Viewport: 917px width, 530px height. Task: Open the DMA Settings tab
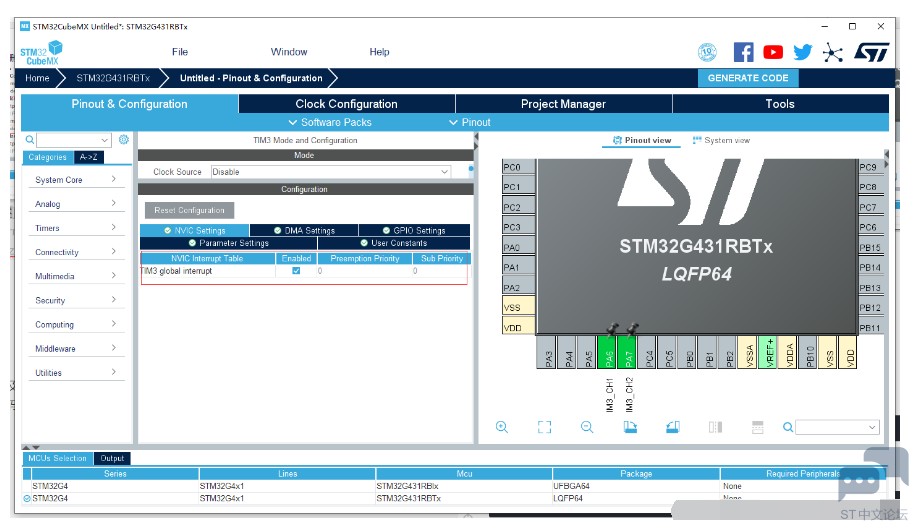coord(304,230)
